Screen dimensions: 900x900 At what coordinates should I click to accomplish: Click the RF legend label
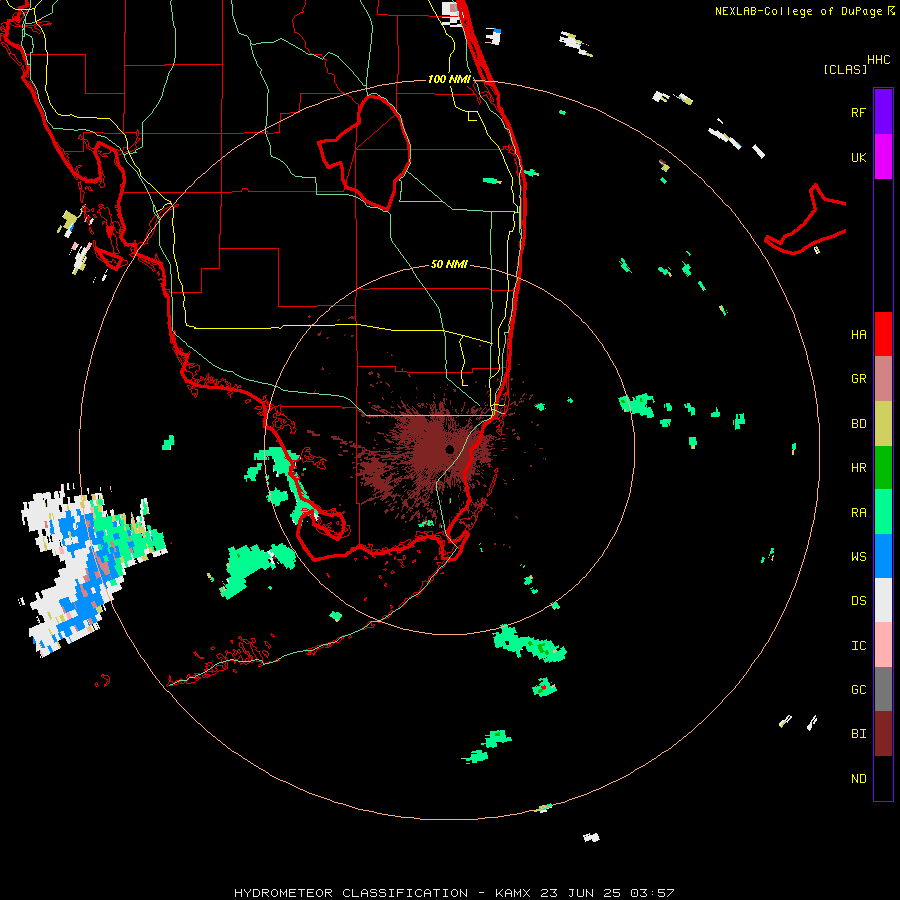tap(858, 112)
